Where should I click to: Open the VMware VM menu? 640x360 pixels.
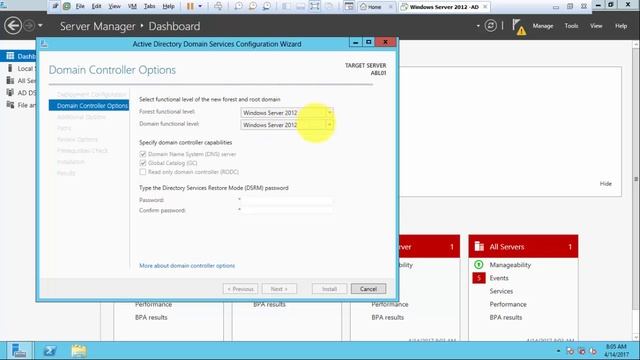tap(132, 7)
